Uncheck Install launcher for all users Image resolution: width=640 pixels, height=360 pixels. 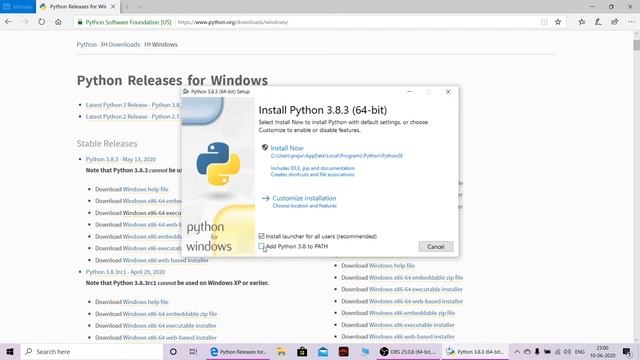click(261, 236)
